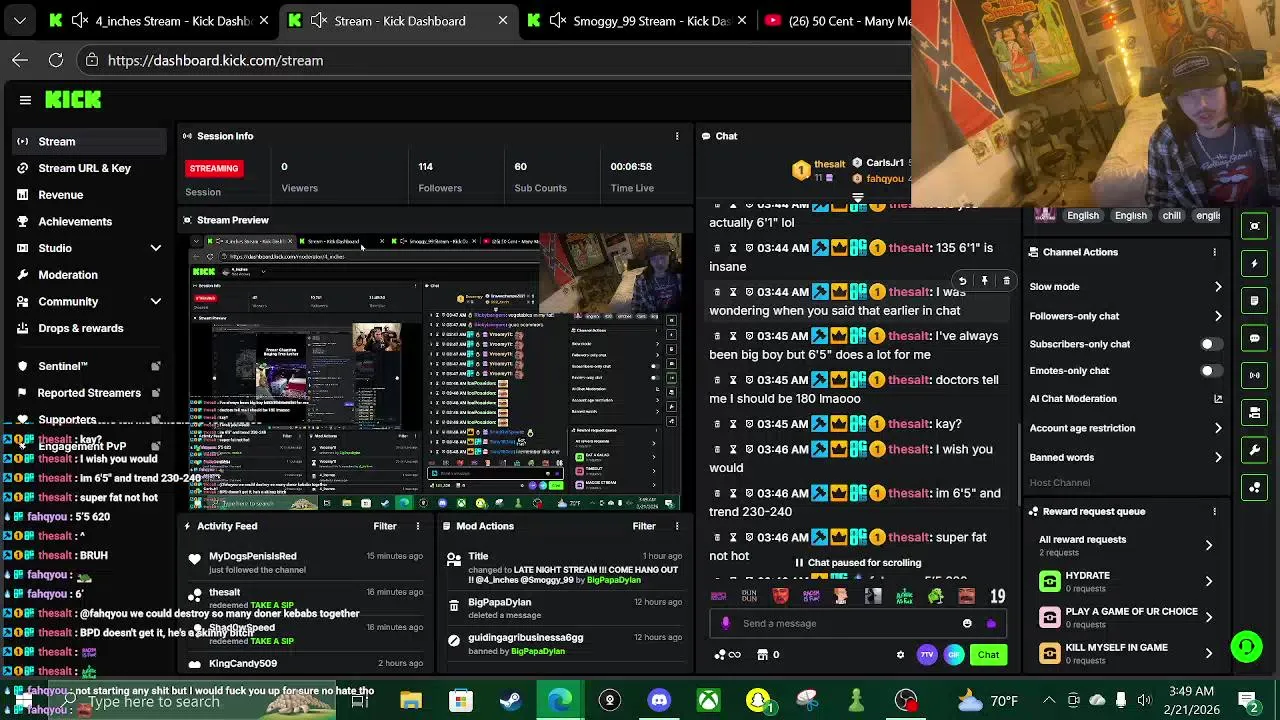Image resolution: width=1280 pixels, height=720 pixels.
Task: Open Followers-only chat settings
Action: click(1126, 316)
